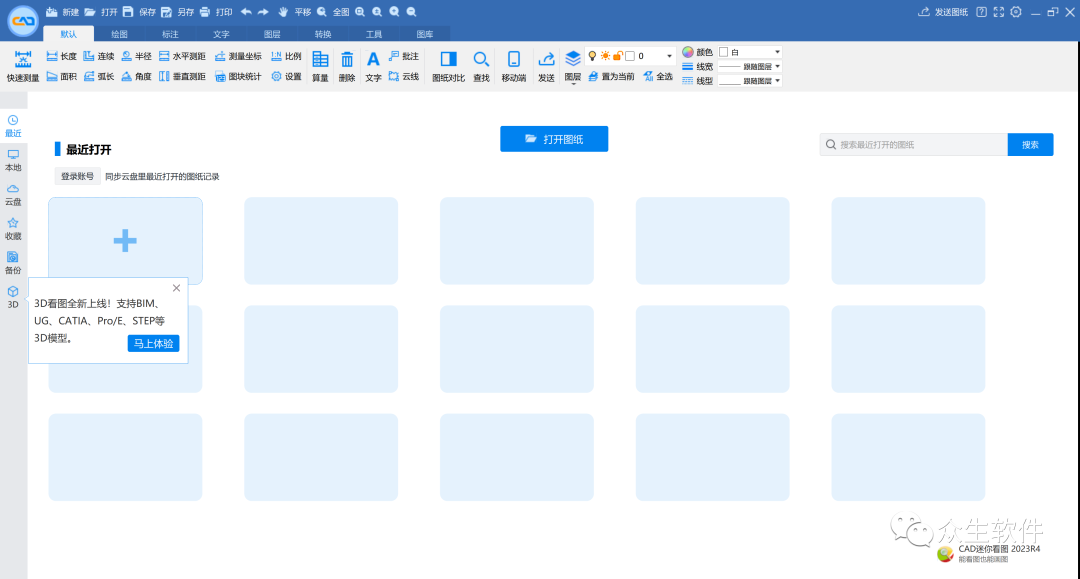Open measurement 设置 settings in ribbon

[x=286, y=76]
